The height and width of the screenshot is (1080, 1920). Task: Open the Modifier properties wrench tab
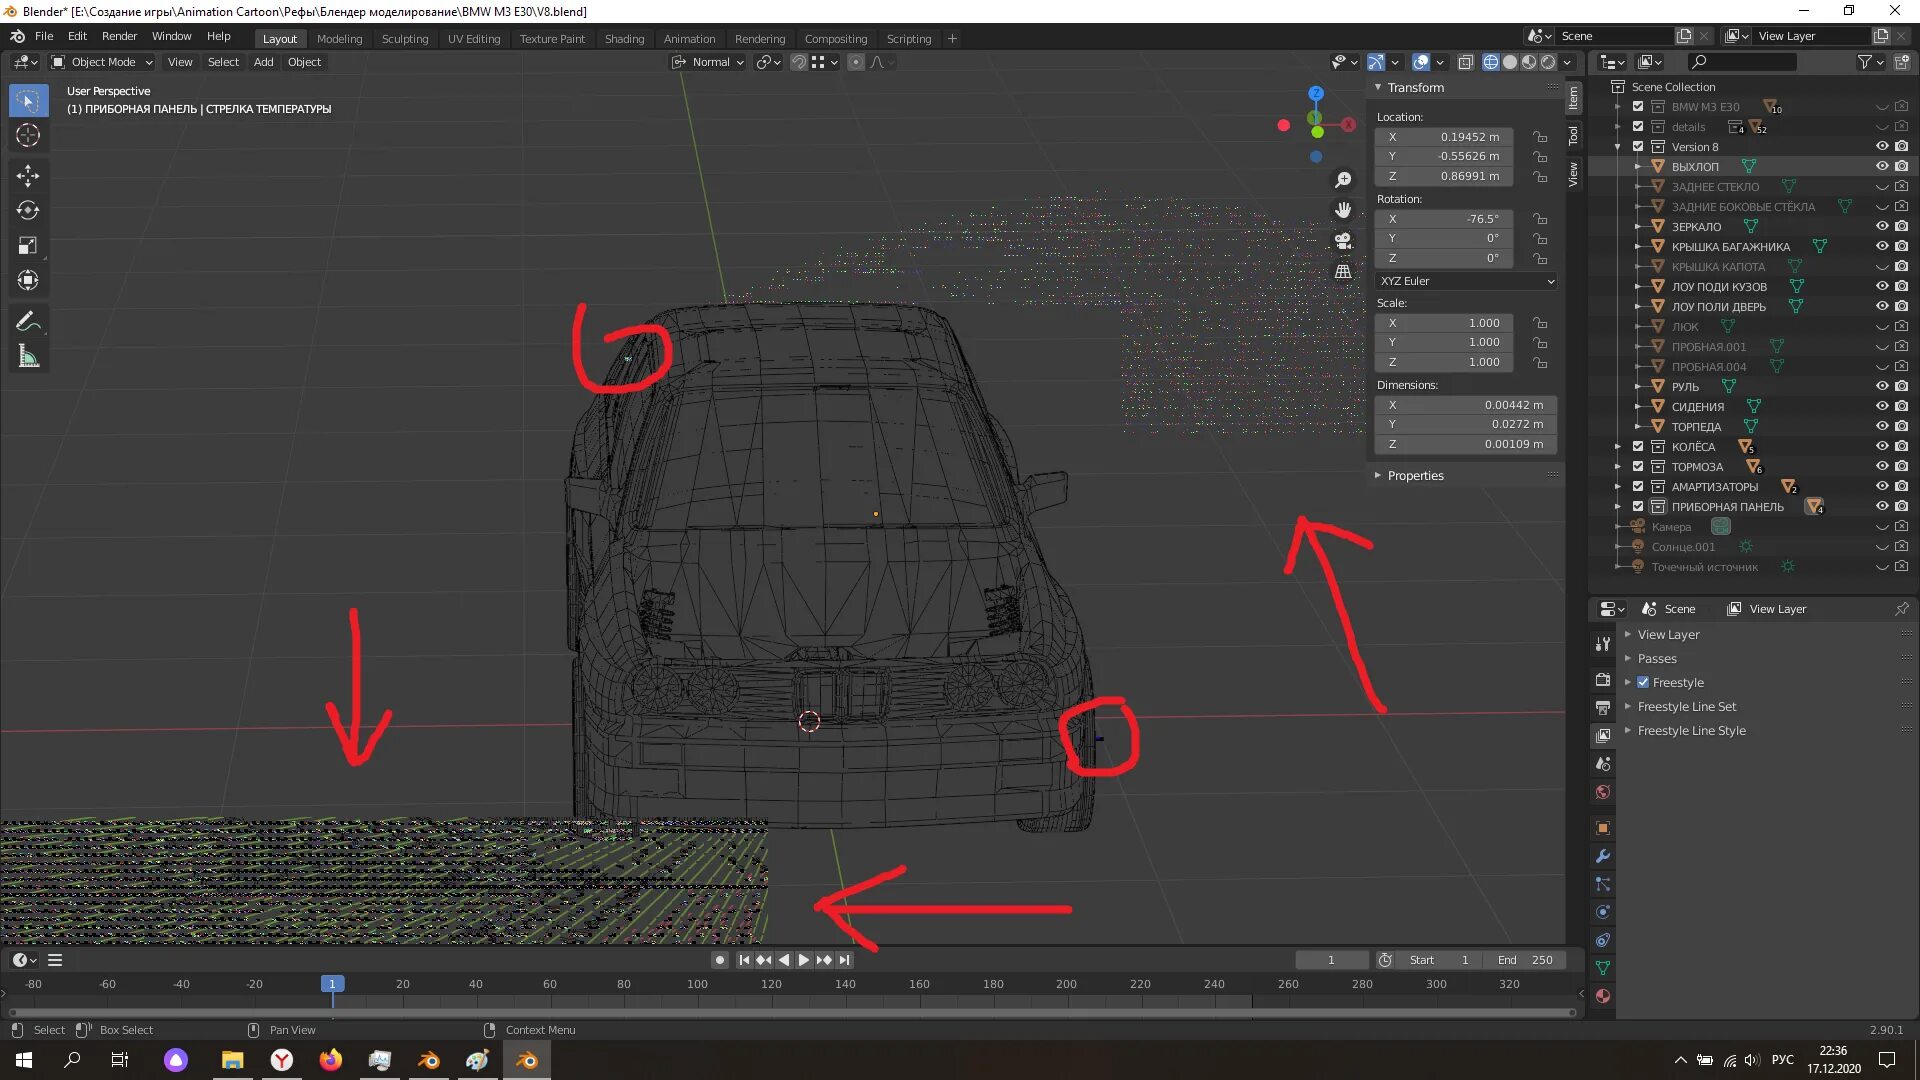1603,857
